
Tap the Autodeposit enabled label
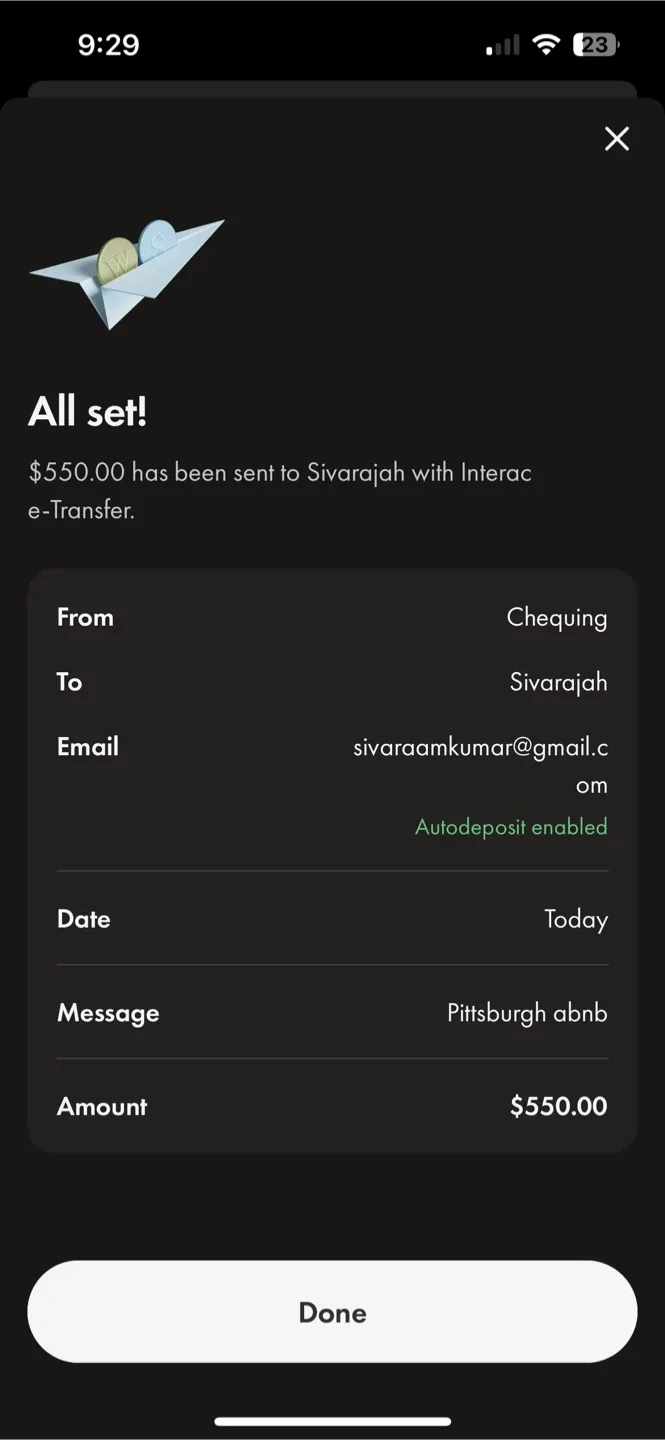511,827
